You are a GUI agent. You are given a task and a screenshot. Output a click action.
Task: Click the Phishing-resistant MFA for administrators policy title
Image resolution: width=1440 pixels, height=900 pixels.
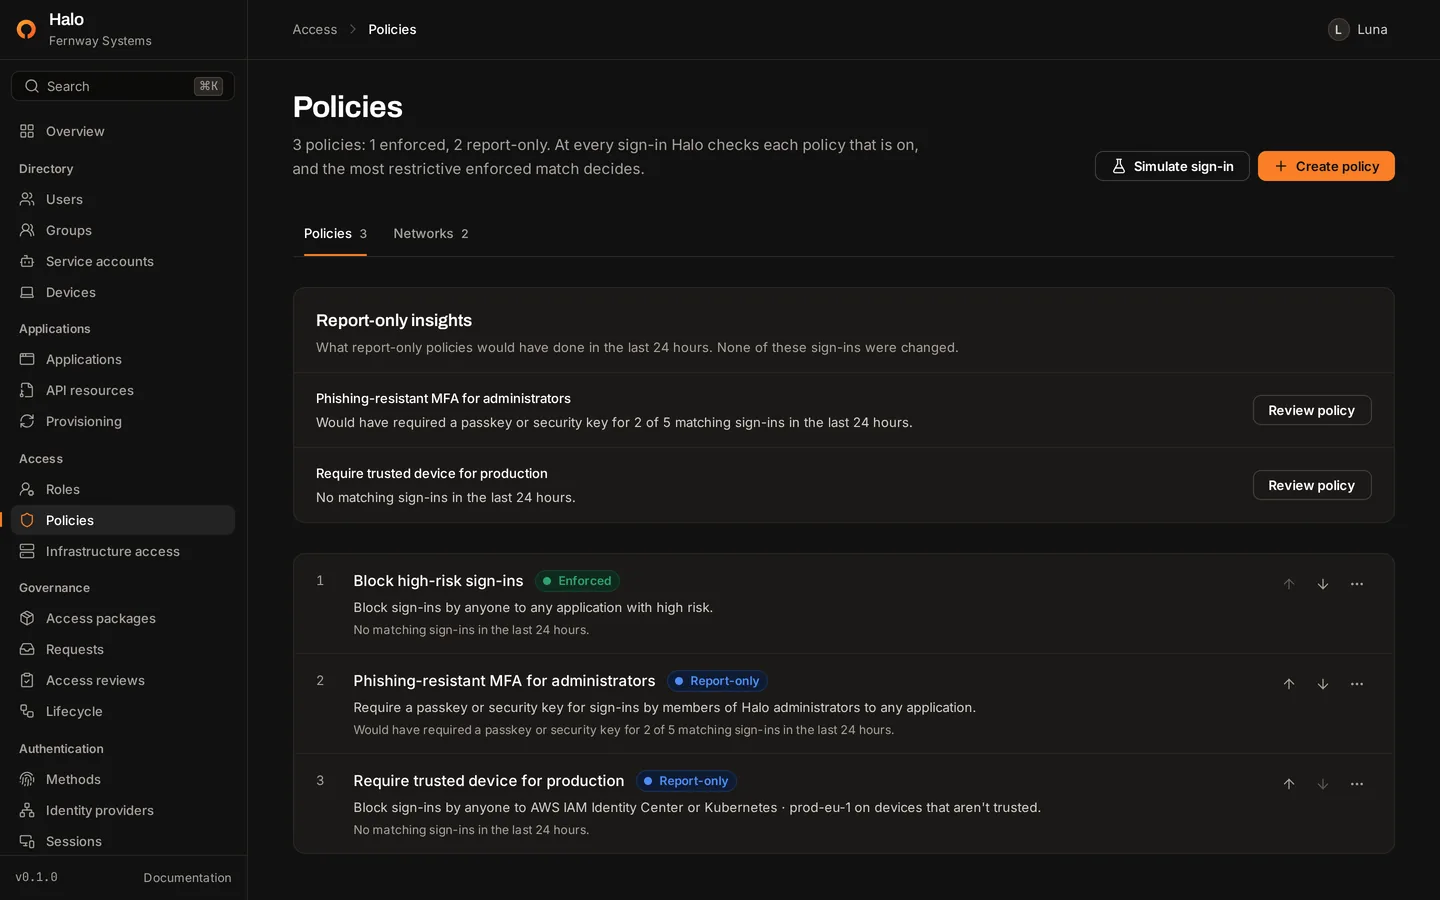[504, 681]
